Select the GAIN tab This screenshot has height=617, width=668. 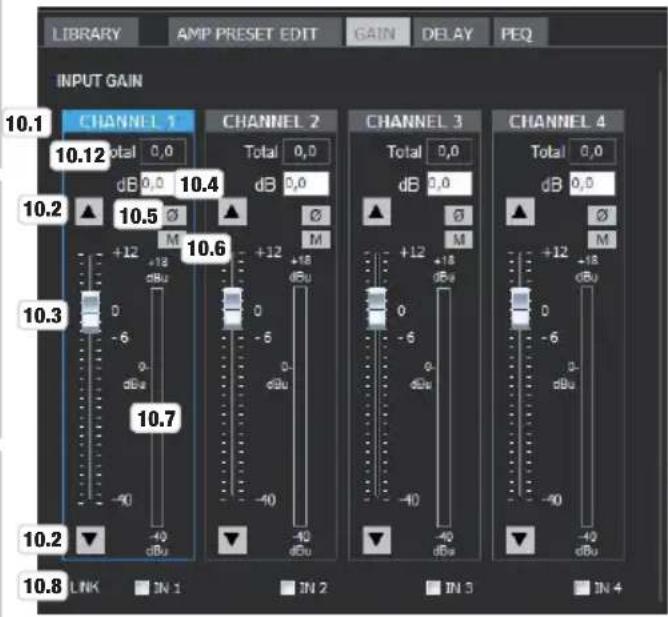378,32
